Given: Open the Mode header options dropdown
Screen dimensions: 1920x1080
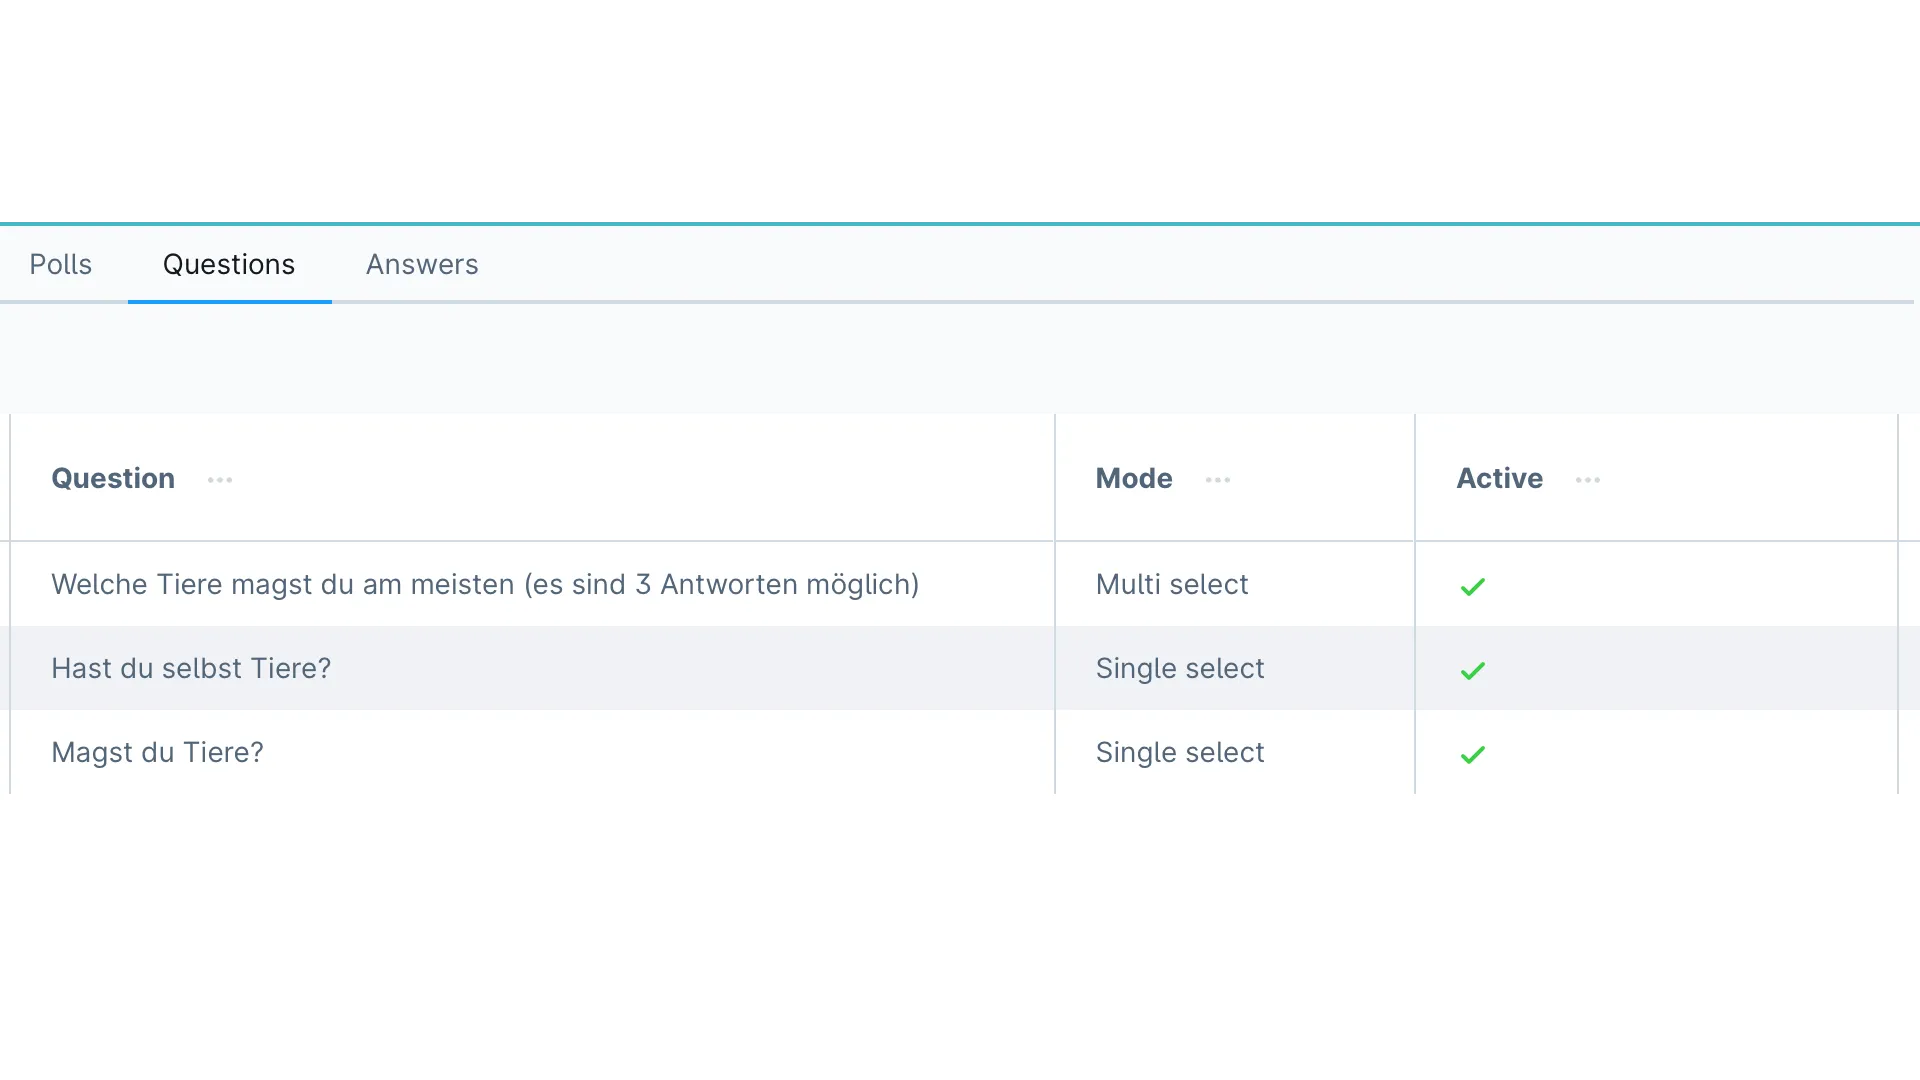Looking at the screenshot, I should (1218, 480).
